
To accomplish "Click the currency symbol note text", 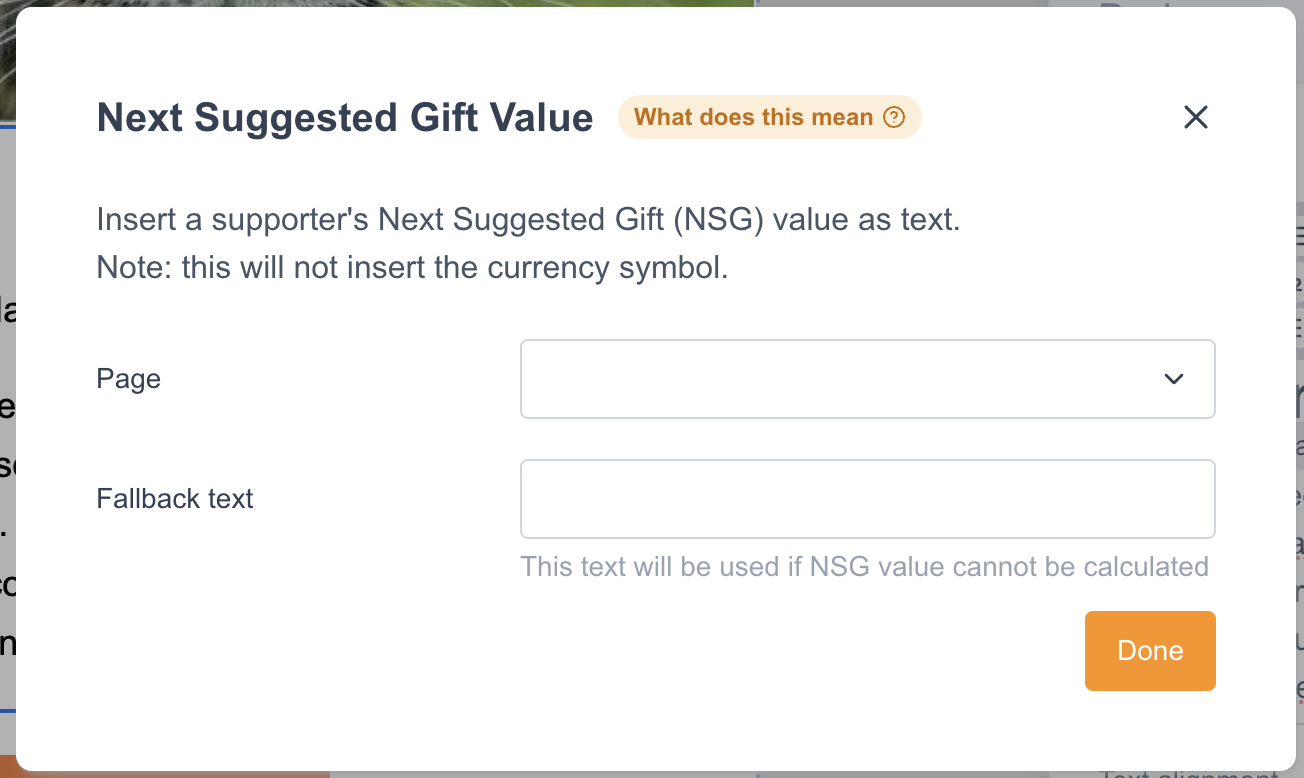I will click(412, 268).
